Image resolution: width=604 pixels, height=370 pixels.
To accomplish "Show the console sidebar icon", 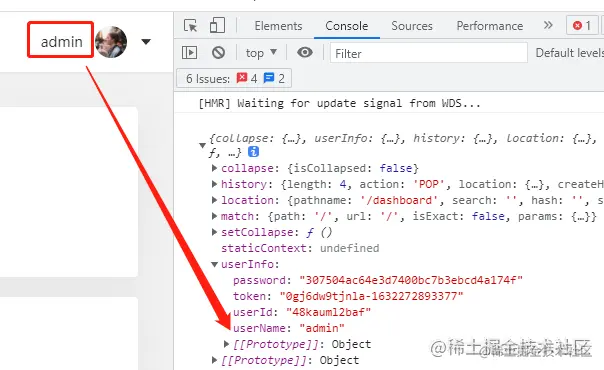I will 189,52.
